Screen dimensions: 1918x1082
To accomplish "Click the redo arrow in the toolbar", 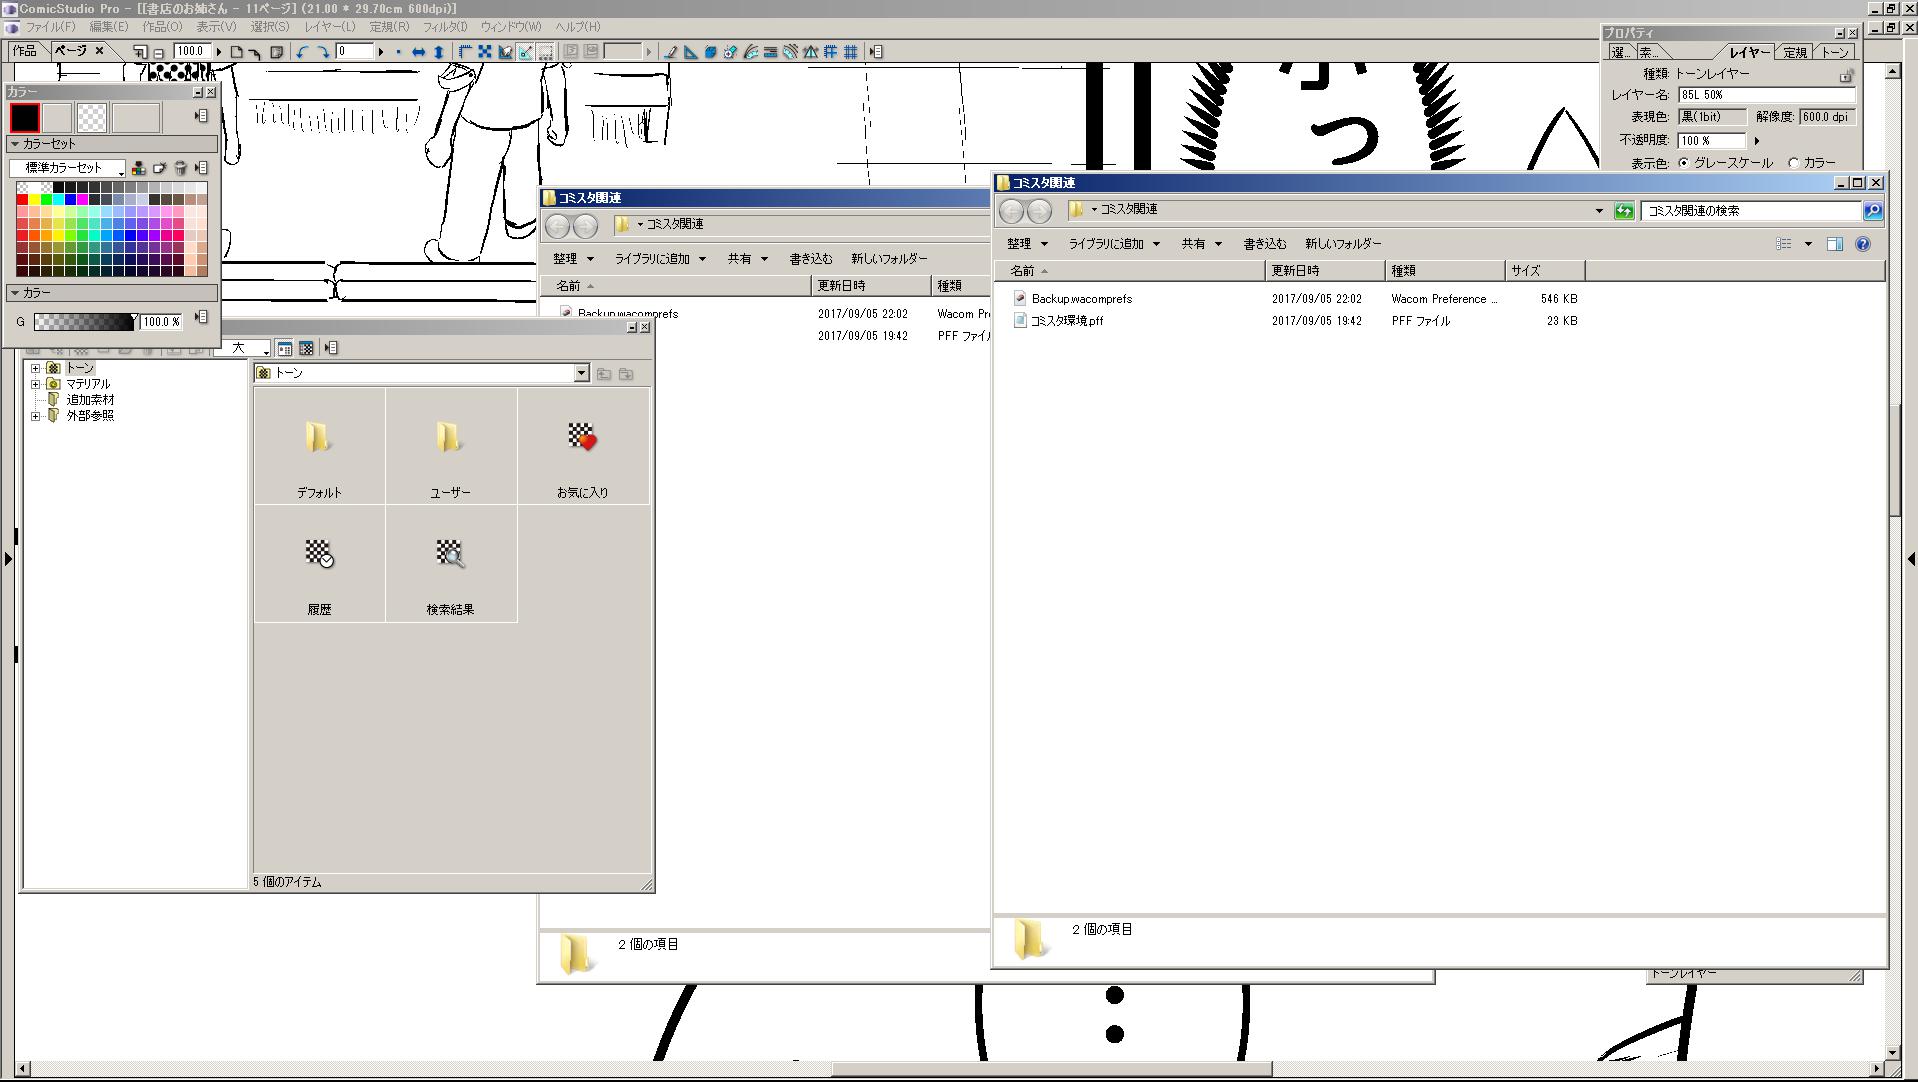I will point(323,52).
